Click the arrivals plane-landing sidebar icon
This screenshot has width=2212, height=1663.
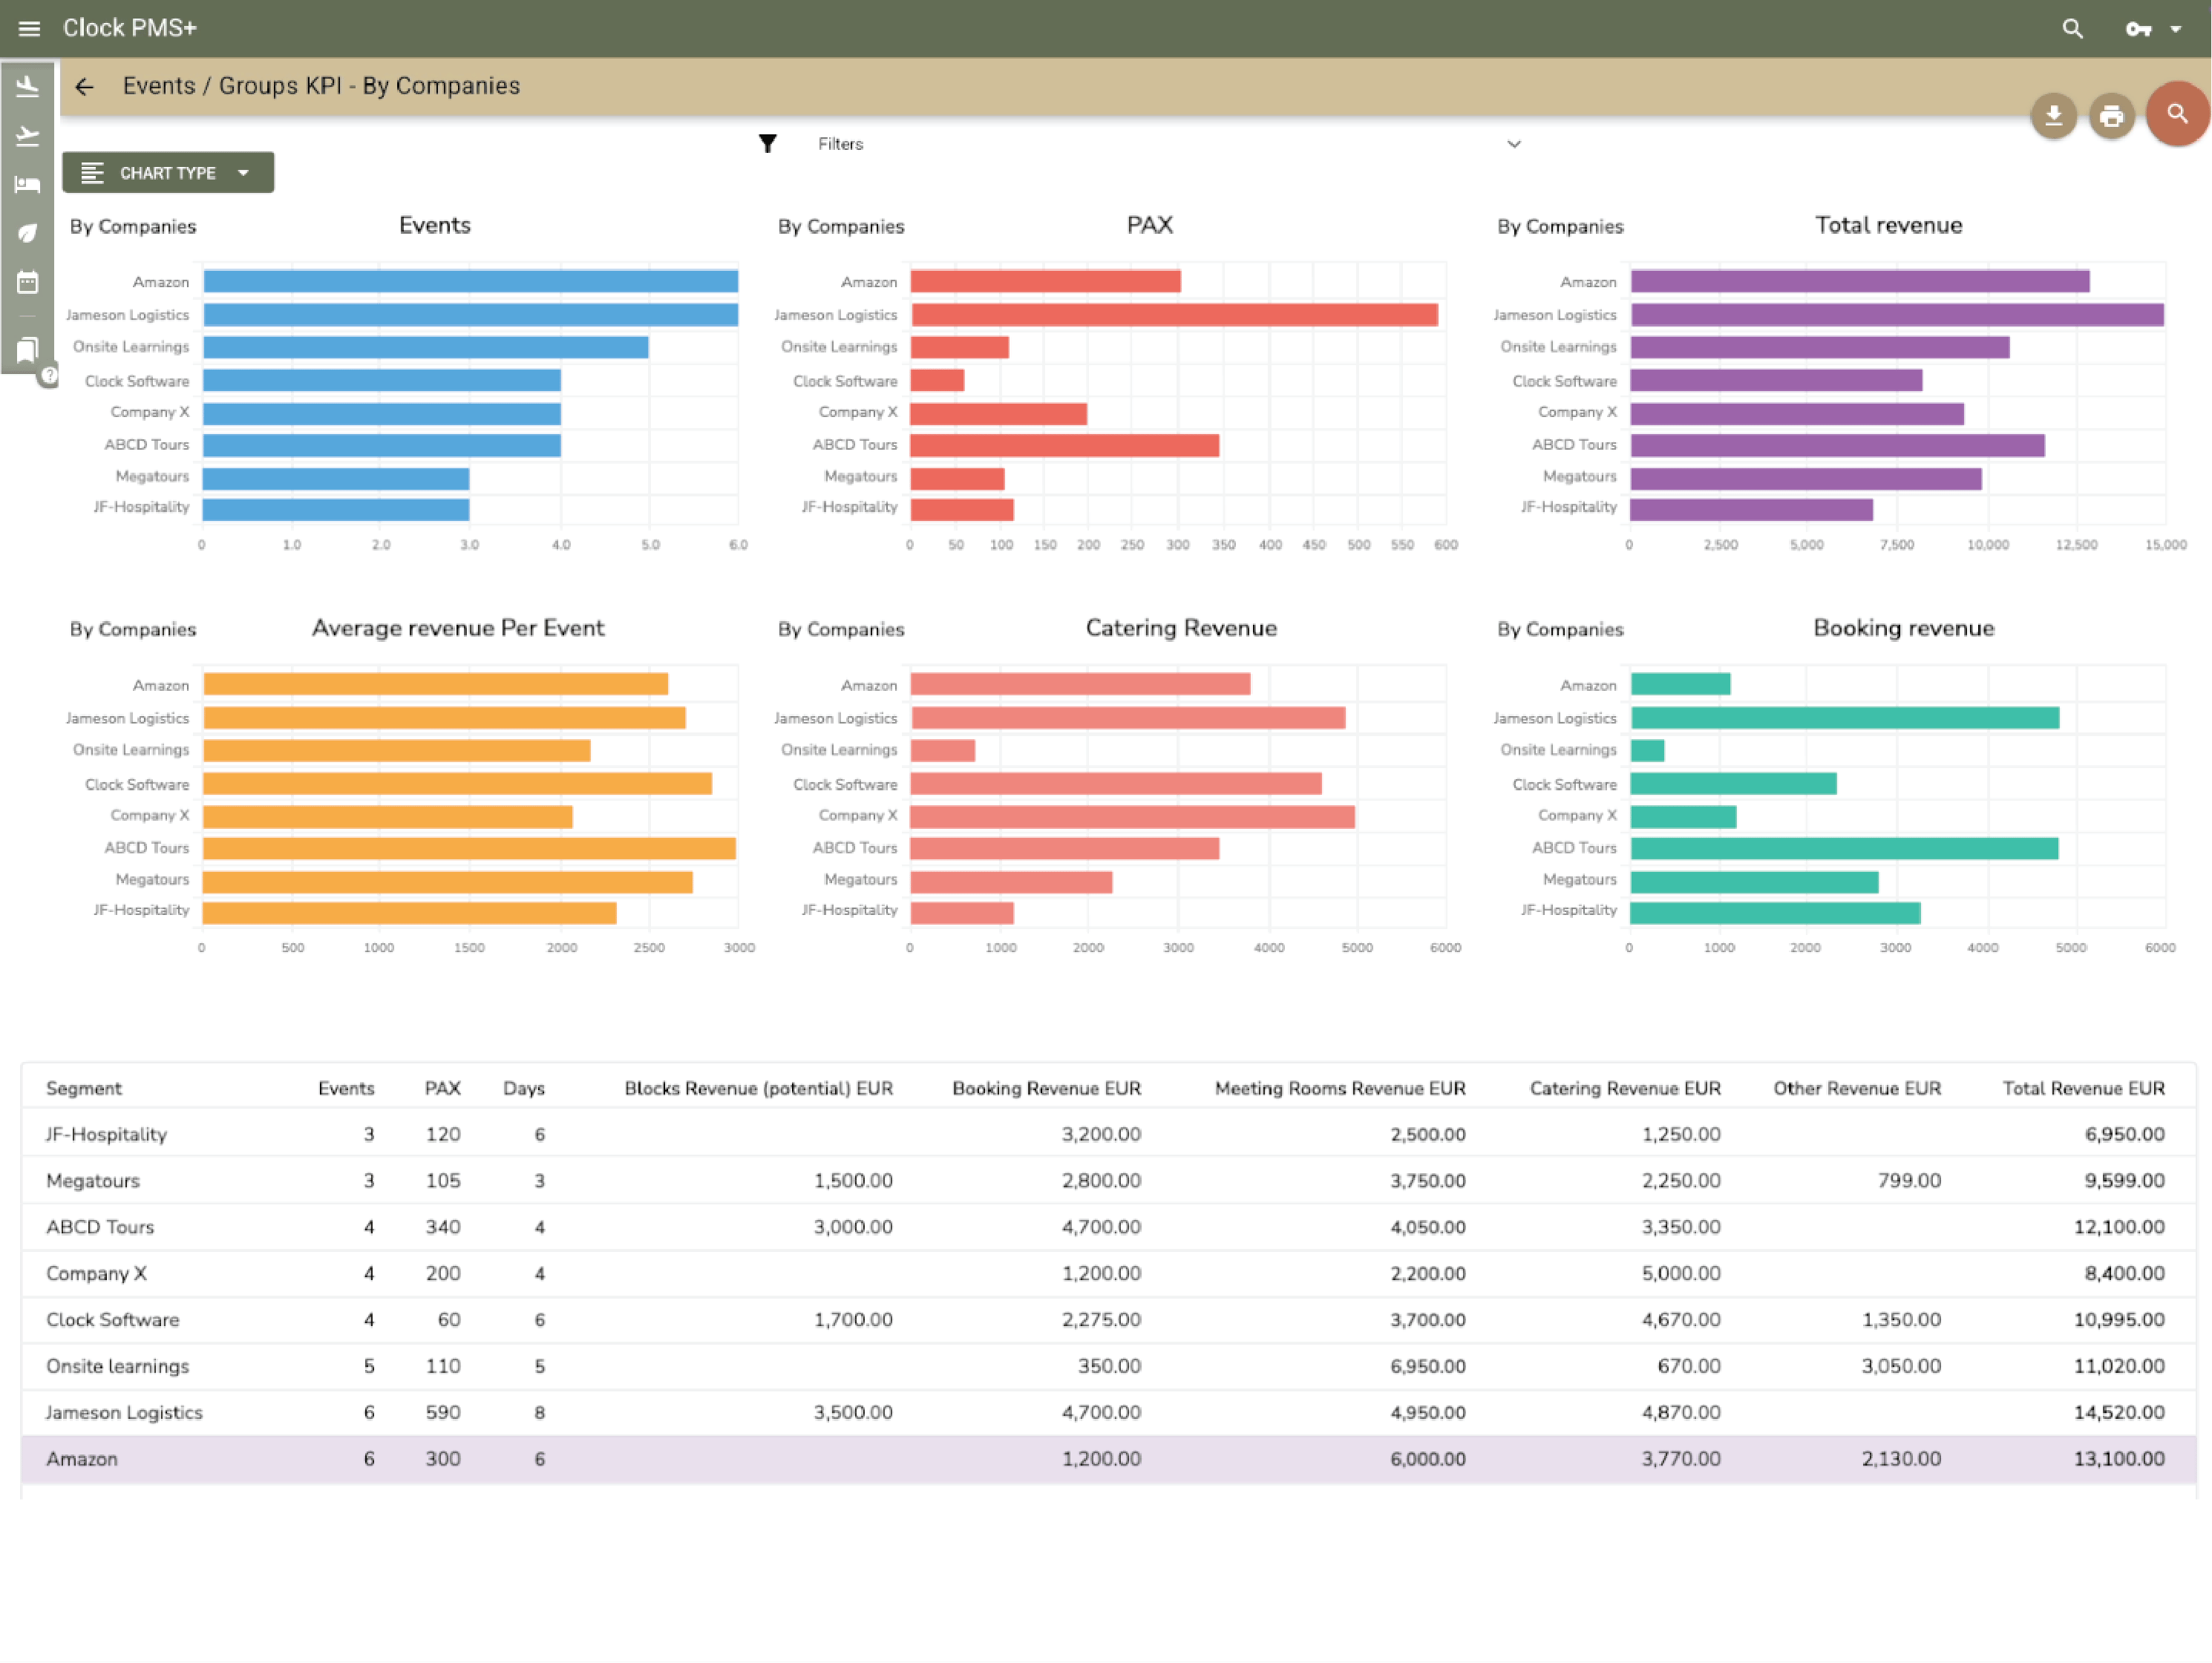point(28,88)
